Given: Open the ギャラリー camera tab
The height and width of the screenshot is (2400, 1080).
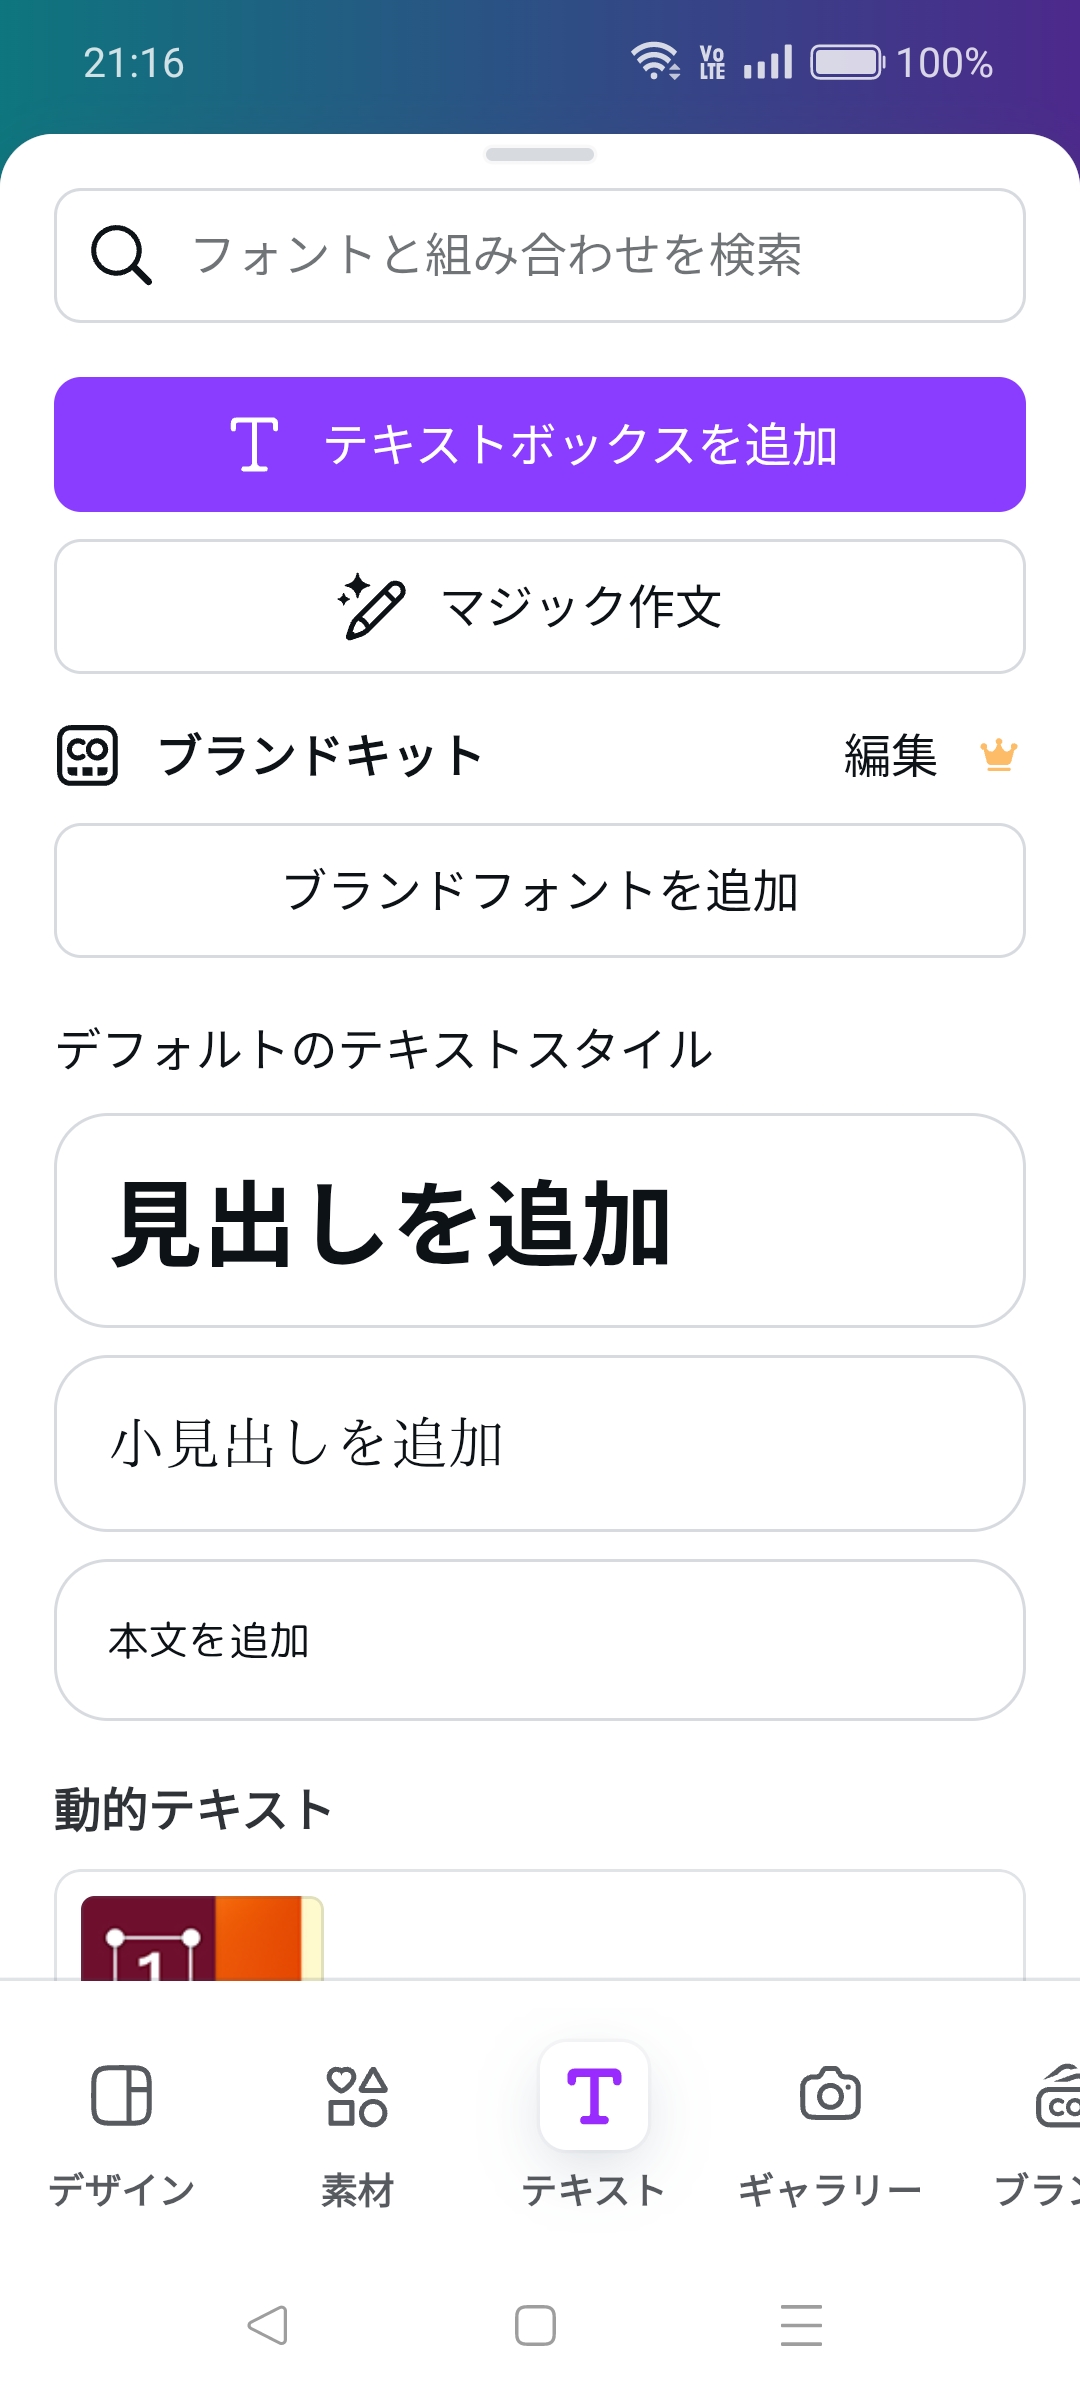Looking at the screenshot, I should [x=830, y=2095].
